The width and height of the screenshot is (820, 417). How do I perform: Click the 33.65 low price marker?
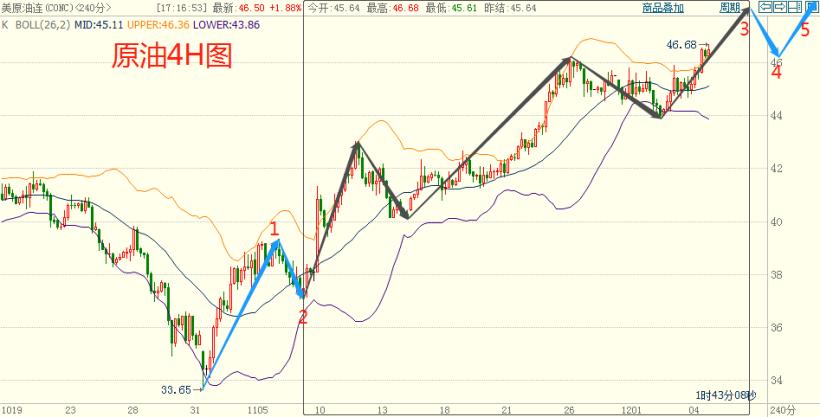(176, 389)
